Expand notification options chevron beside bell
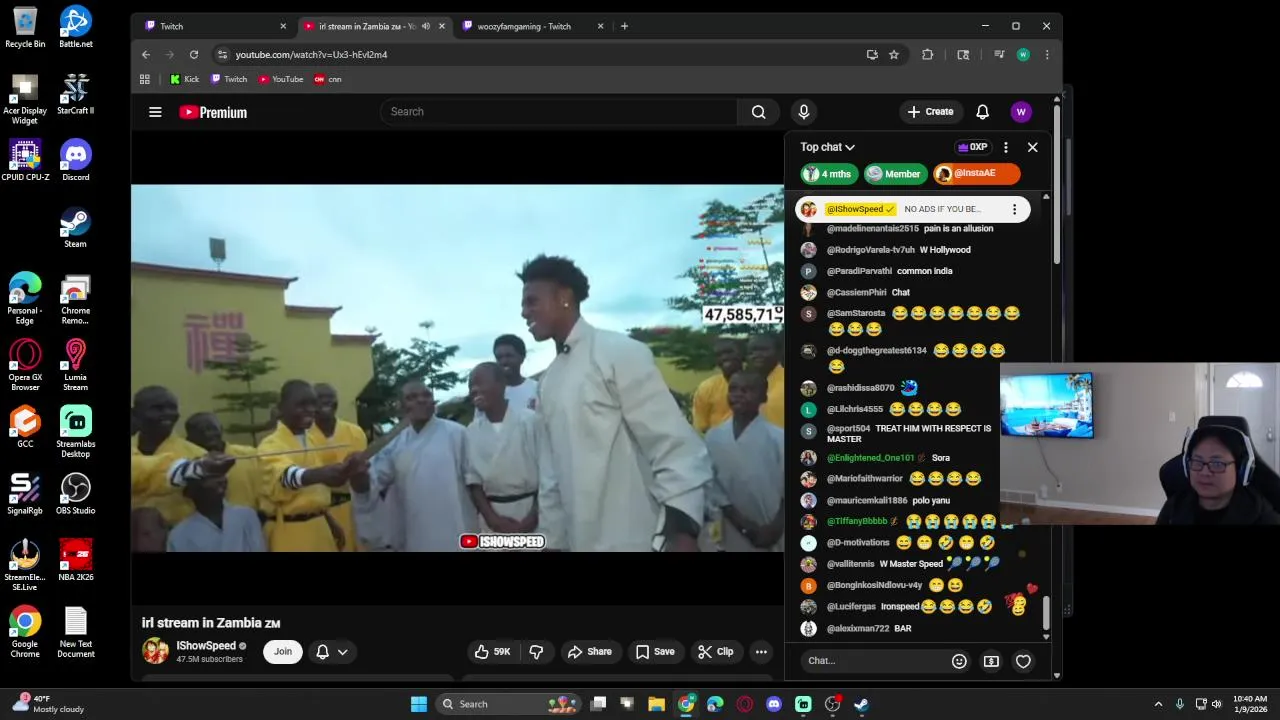This screenshot has width=1280, height=720. [342, 652]
